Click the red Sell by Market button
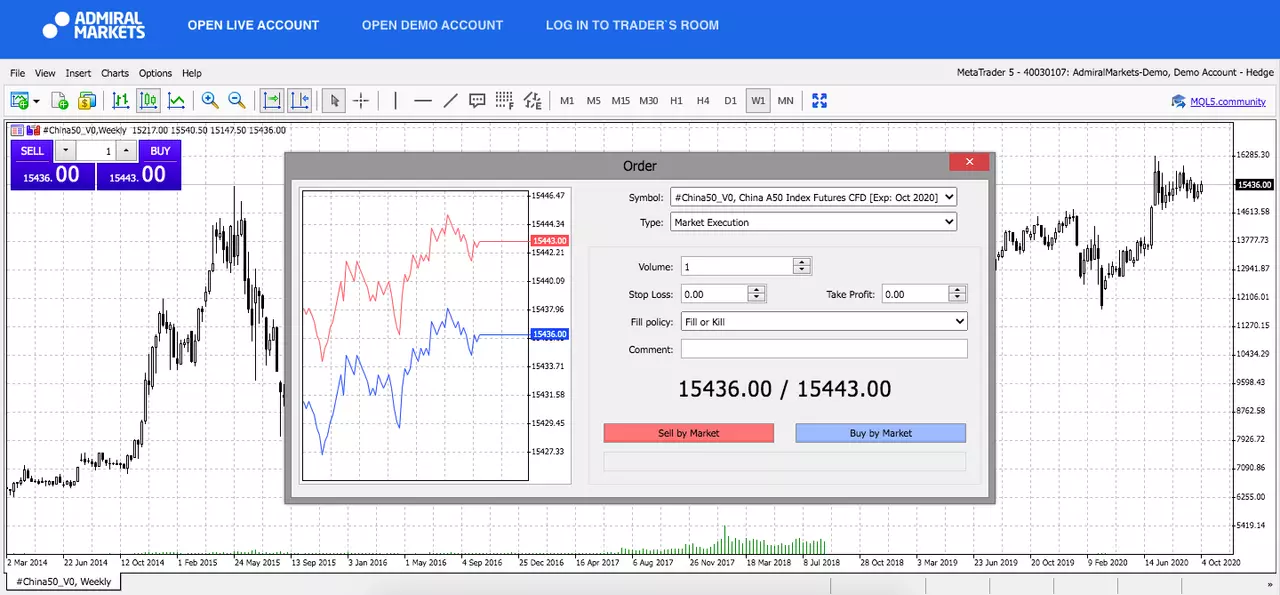 tap(689, 433)
